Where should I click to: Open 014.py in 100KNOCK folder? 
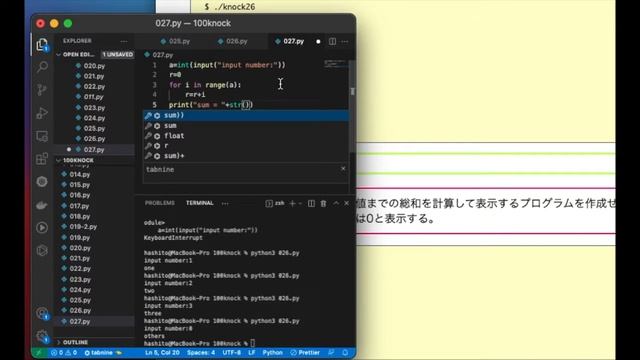coord(80,174)
